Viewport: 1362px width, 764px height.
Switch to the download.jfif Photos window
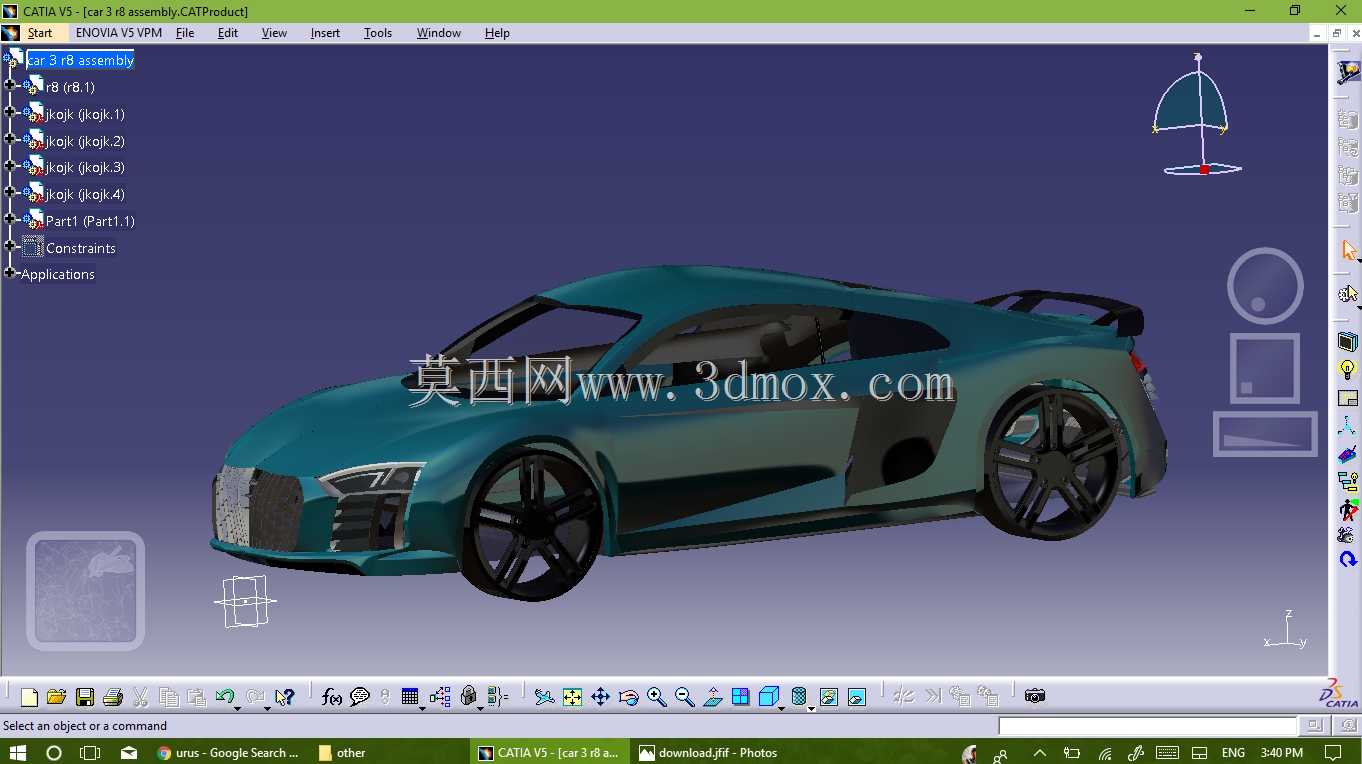708,753
